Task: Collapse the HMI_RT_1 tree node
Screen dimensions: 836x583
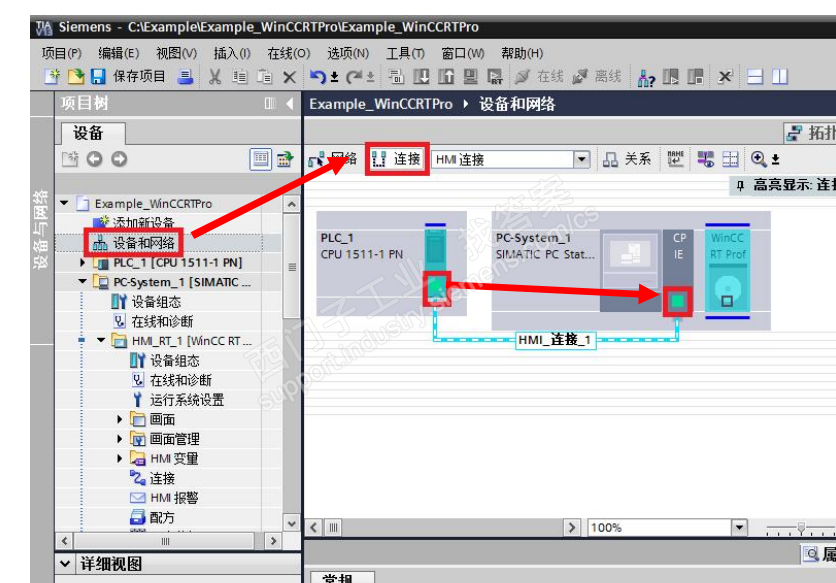Action: click(x=101, y=340)
